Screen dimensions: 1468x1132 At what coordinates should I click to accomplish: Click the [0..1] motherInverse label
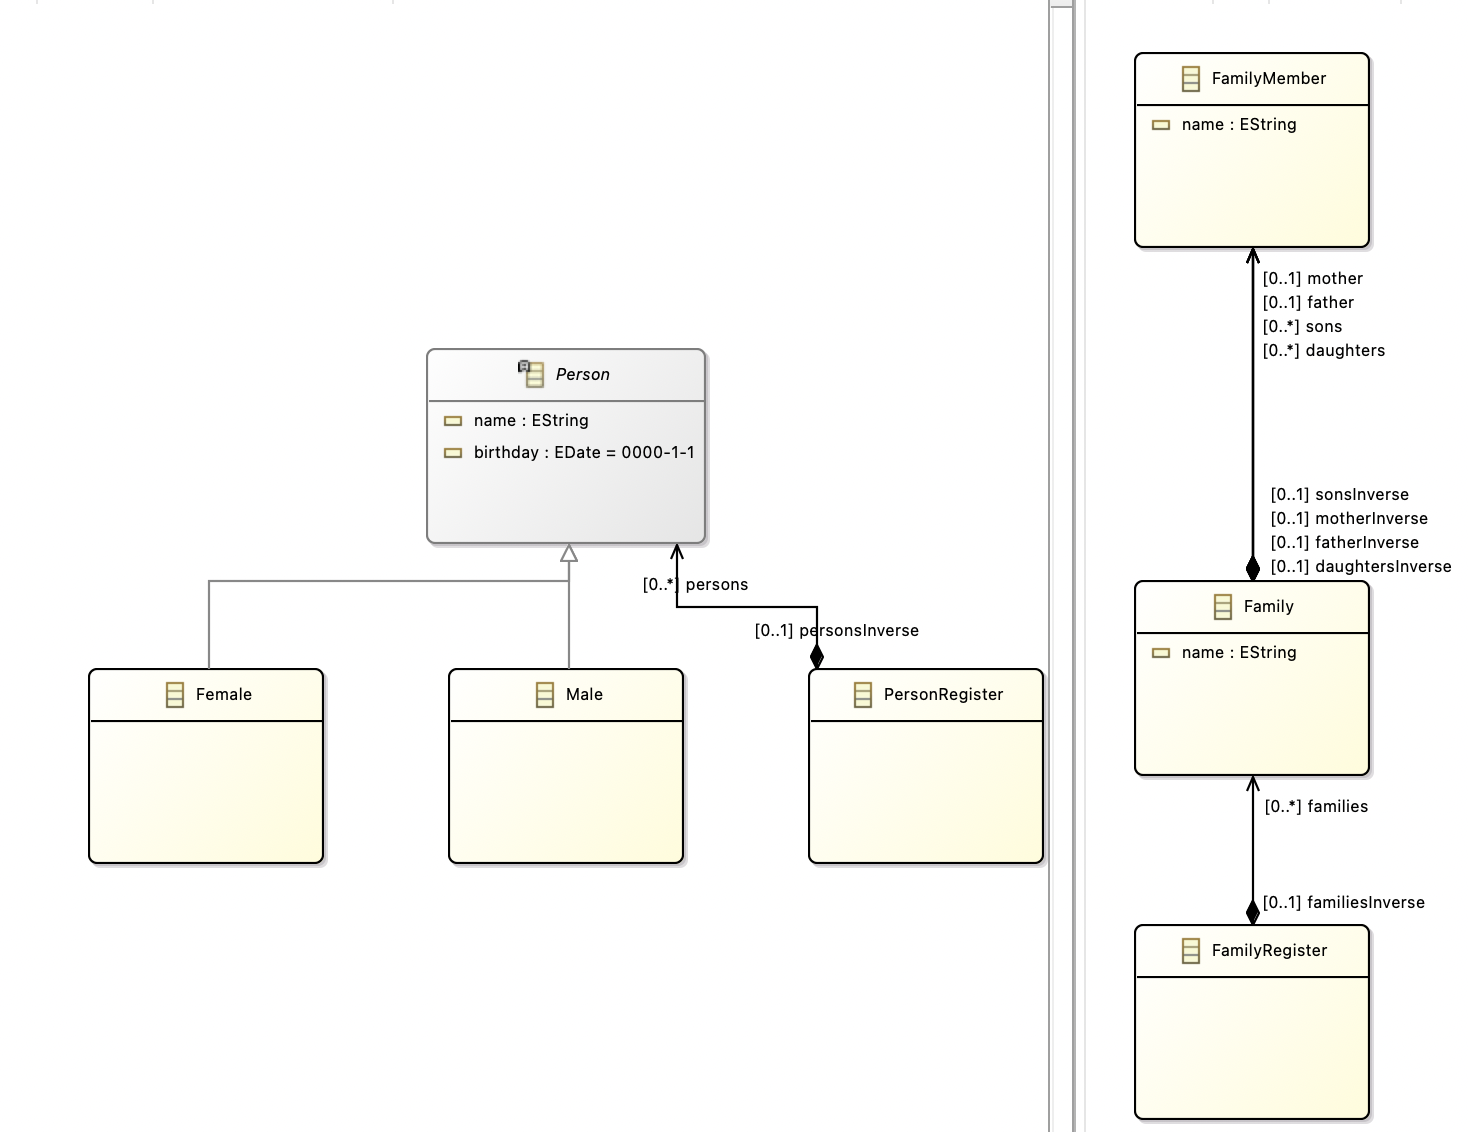pyautogui.click(x=1349, y=519)
